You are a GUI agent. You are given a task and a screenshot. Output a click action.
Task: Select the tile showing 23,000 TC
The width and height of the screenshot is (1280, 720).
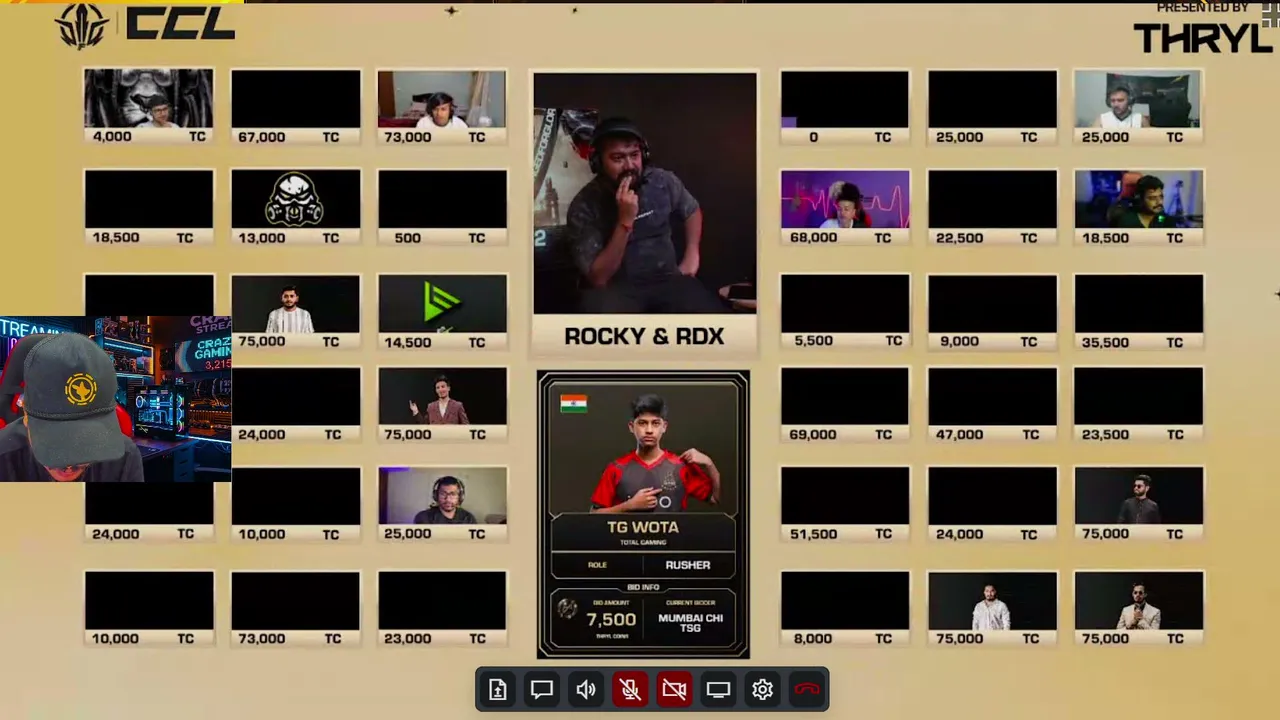pyautogui.click(x=442, y=609)
